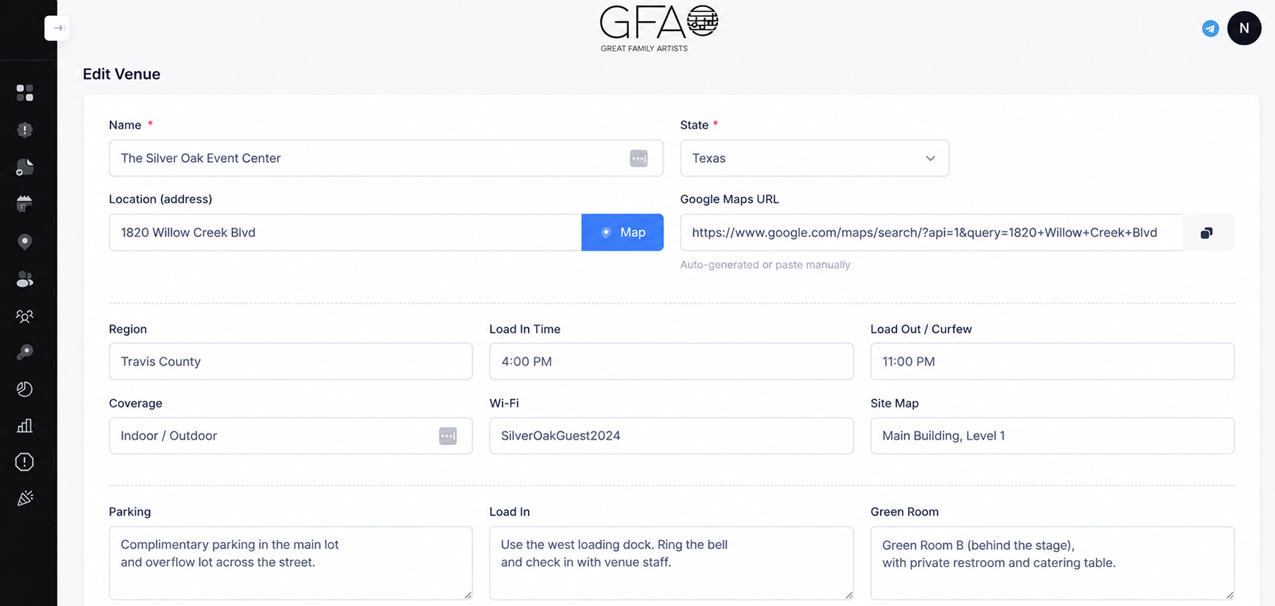Open the outlined three-person group sidebar icon
The width and height of the screenshot is (1275, 606).
tap(25, 316)
